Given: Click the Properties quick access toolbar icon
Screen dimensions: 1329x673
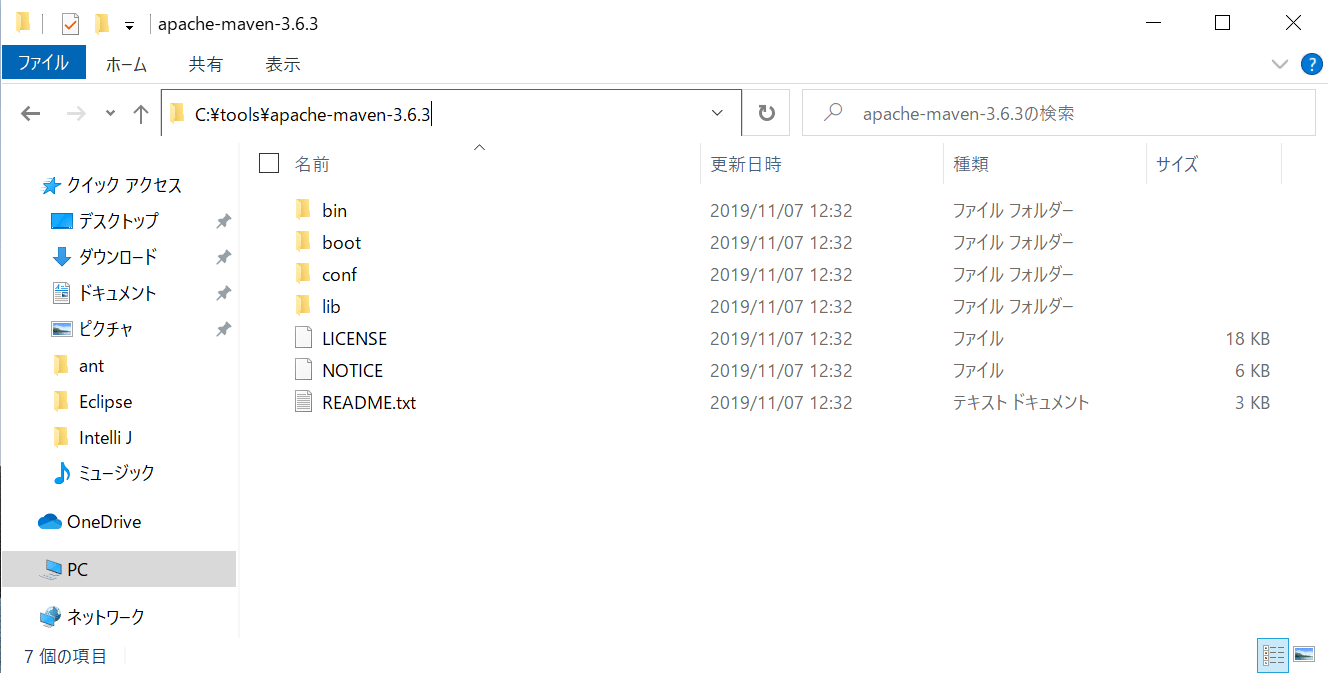Looking at the screenshot, I should [70, 23].
